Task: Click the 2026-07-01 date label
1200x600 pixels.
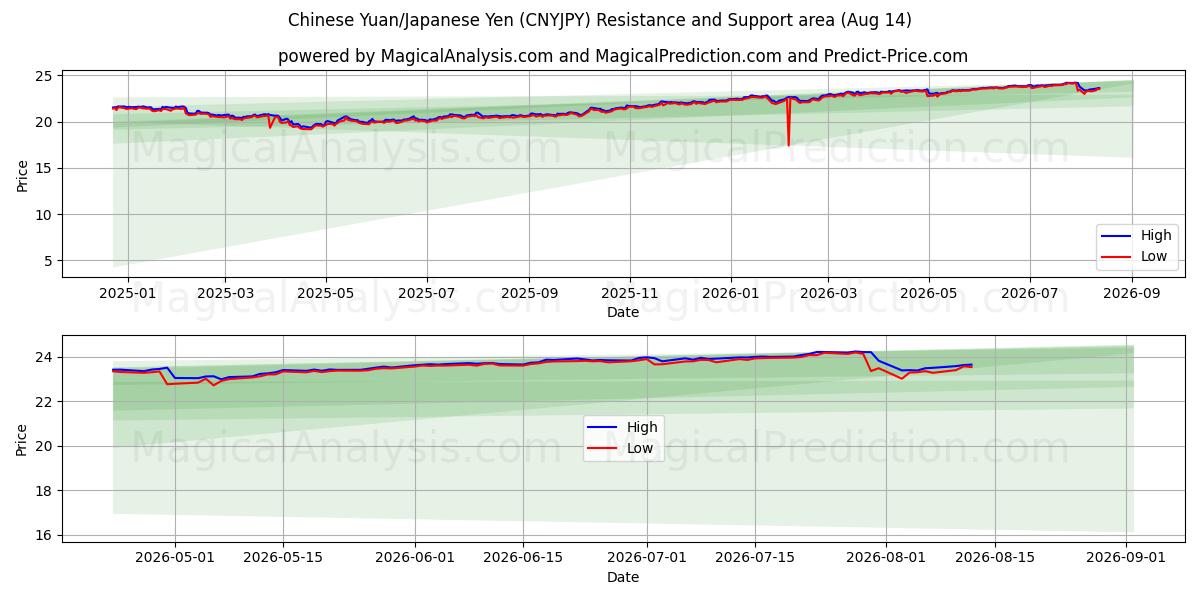Action: click(646, 559)
